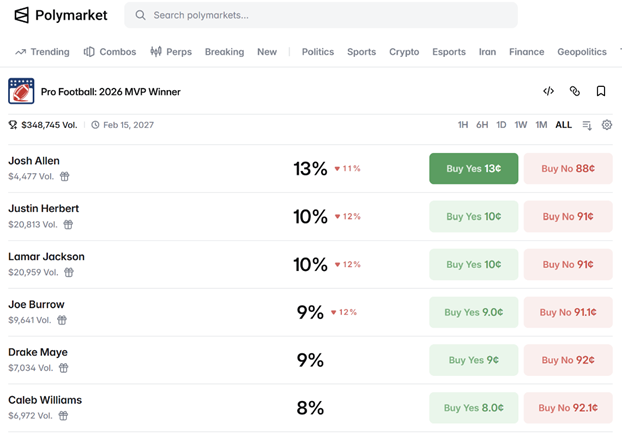Select the 6H time range

point(482,125)
